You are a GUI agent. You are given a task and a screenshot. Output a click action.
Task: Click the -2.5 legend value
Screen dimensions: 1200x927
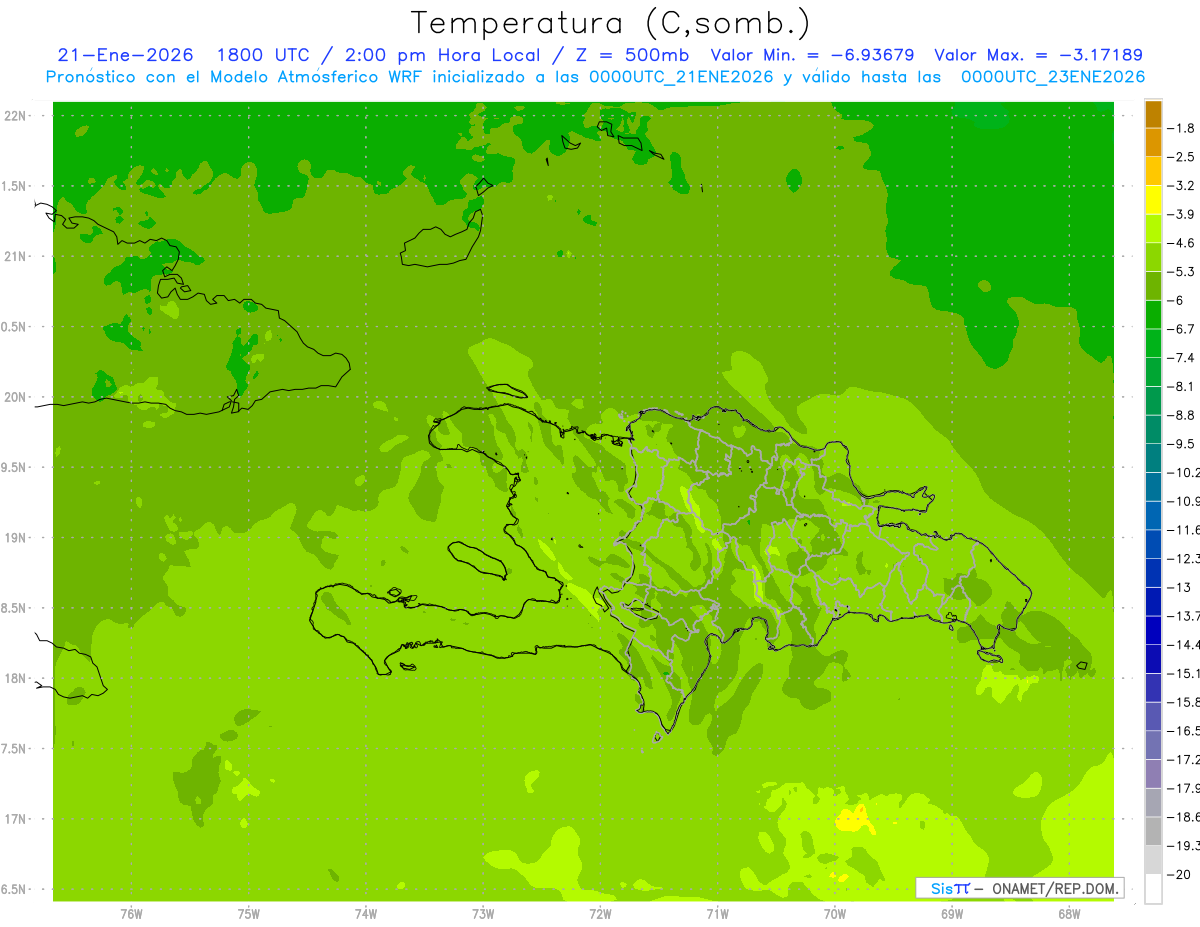tap(1181, 157)
